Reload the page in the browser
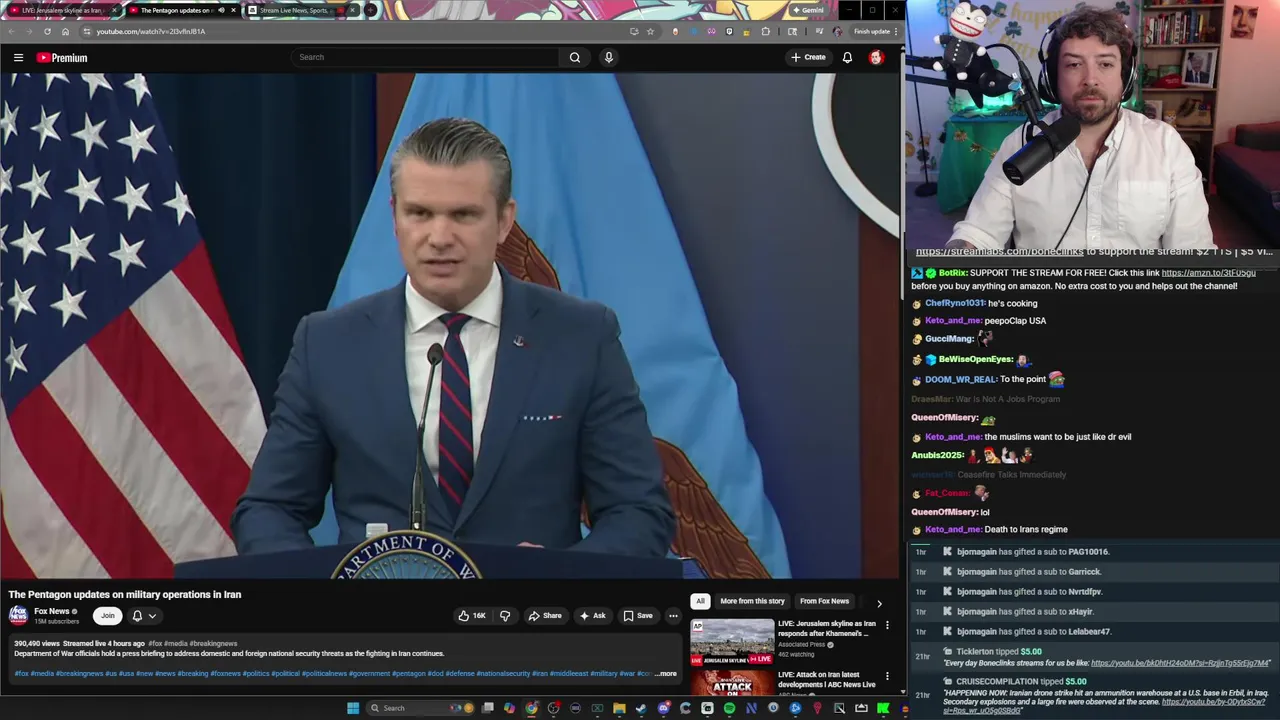The height and width of the screenshot is (720, 1280). [47, 31]
